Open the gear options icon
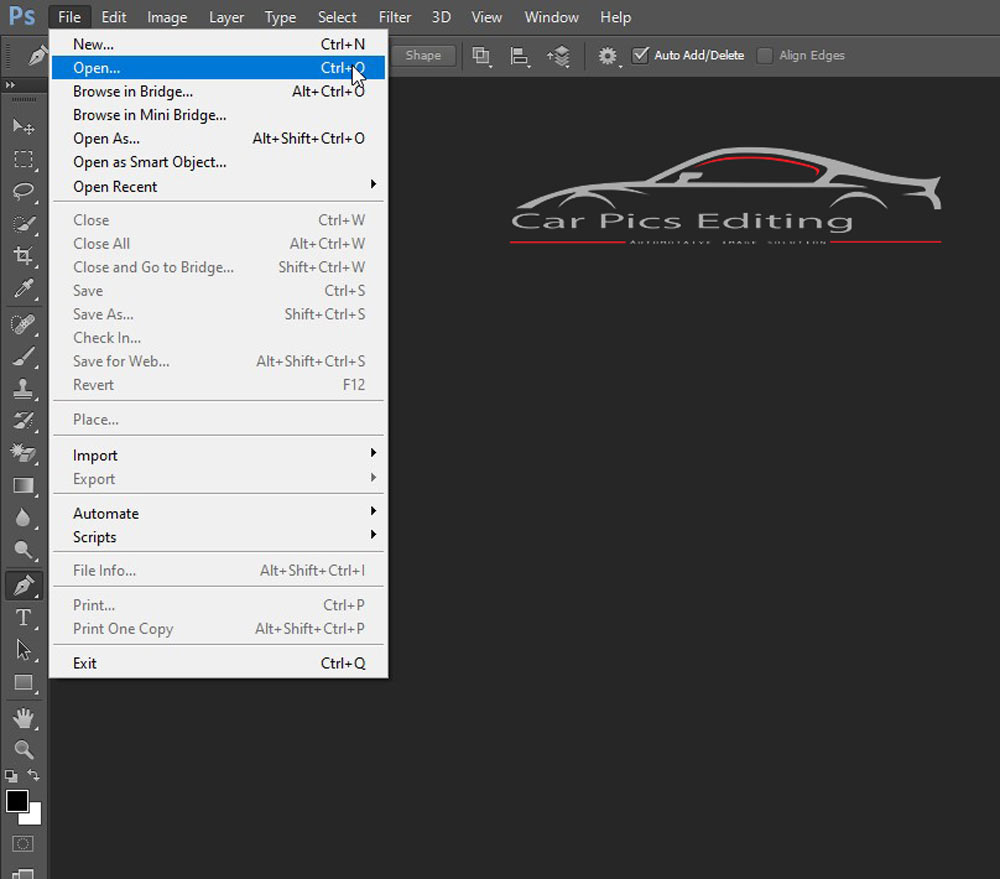1000x879 pixels. pyautogui.click(x=608, y=56)
